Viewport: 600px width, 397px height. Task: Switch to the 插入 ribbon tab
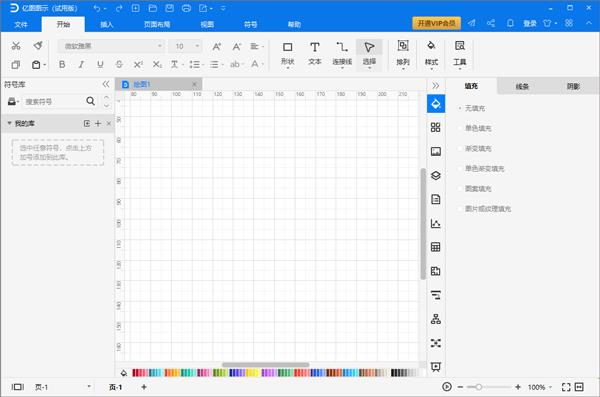coord(106,25)
